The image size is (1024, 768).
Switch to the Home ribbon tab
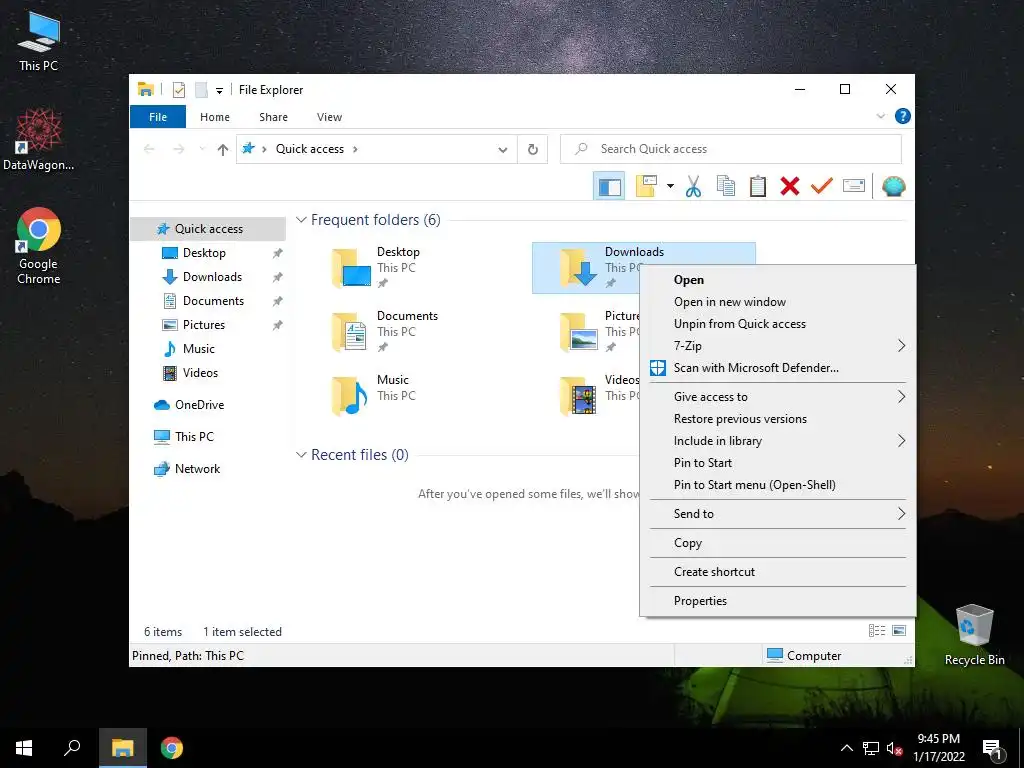(x=215, y=117)
